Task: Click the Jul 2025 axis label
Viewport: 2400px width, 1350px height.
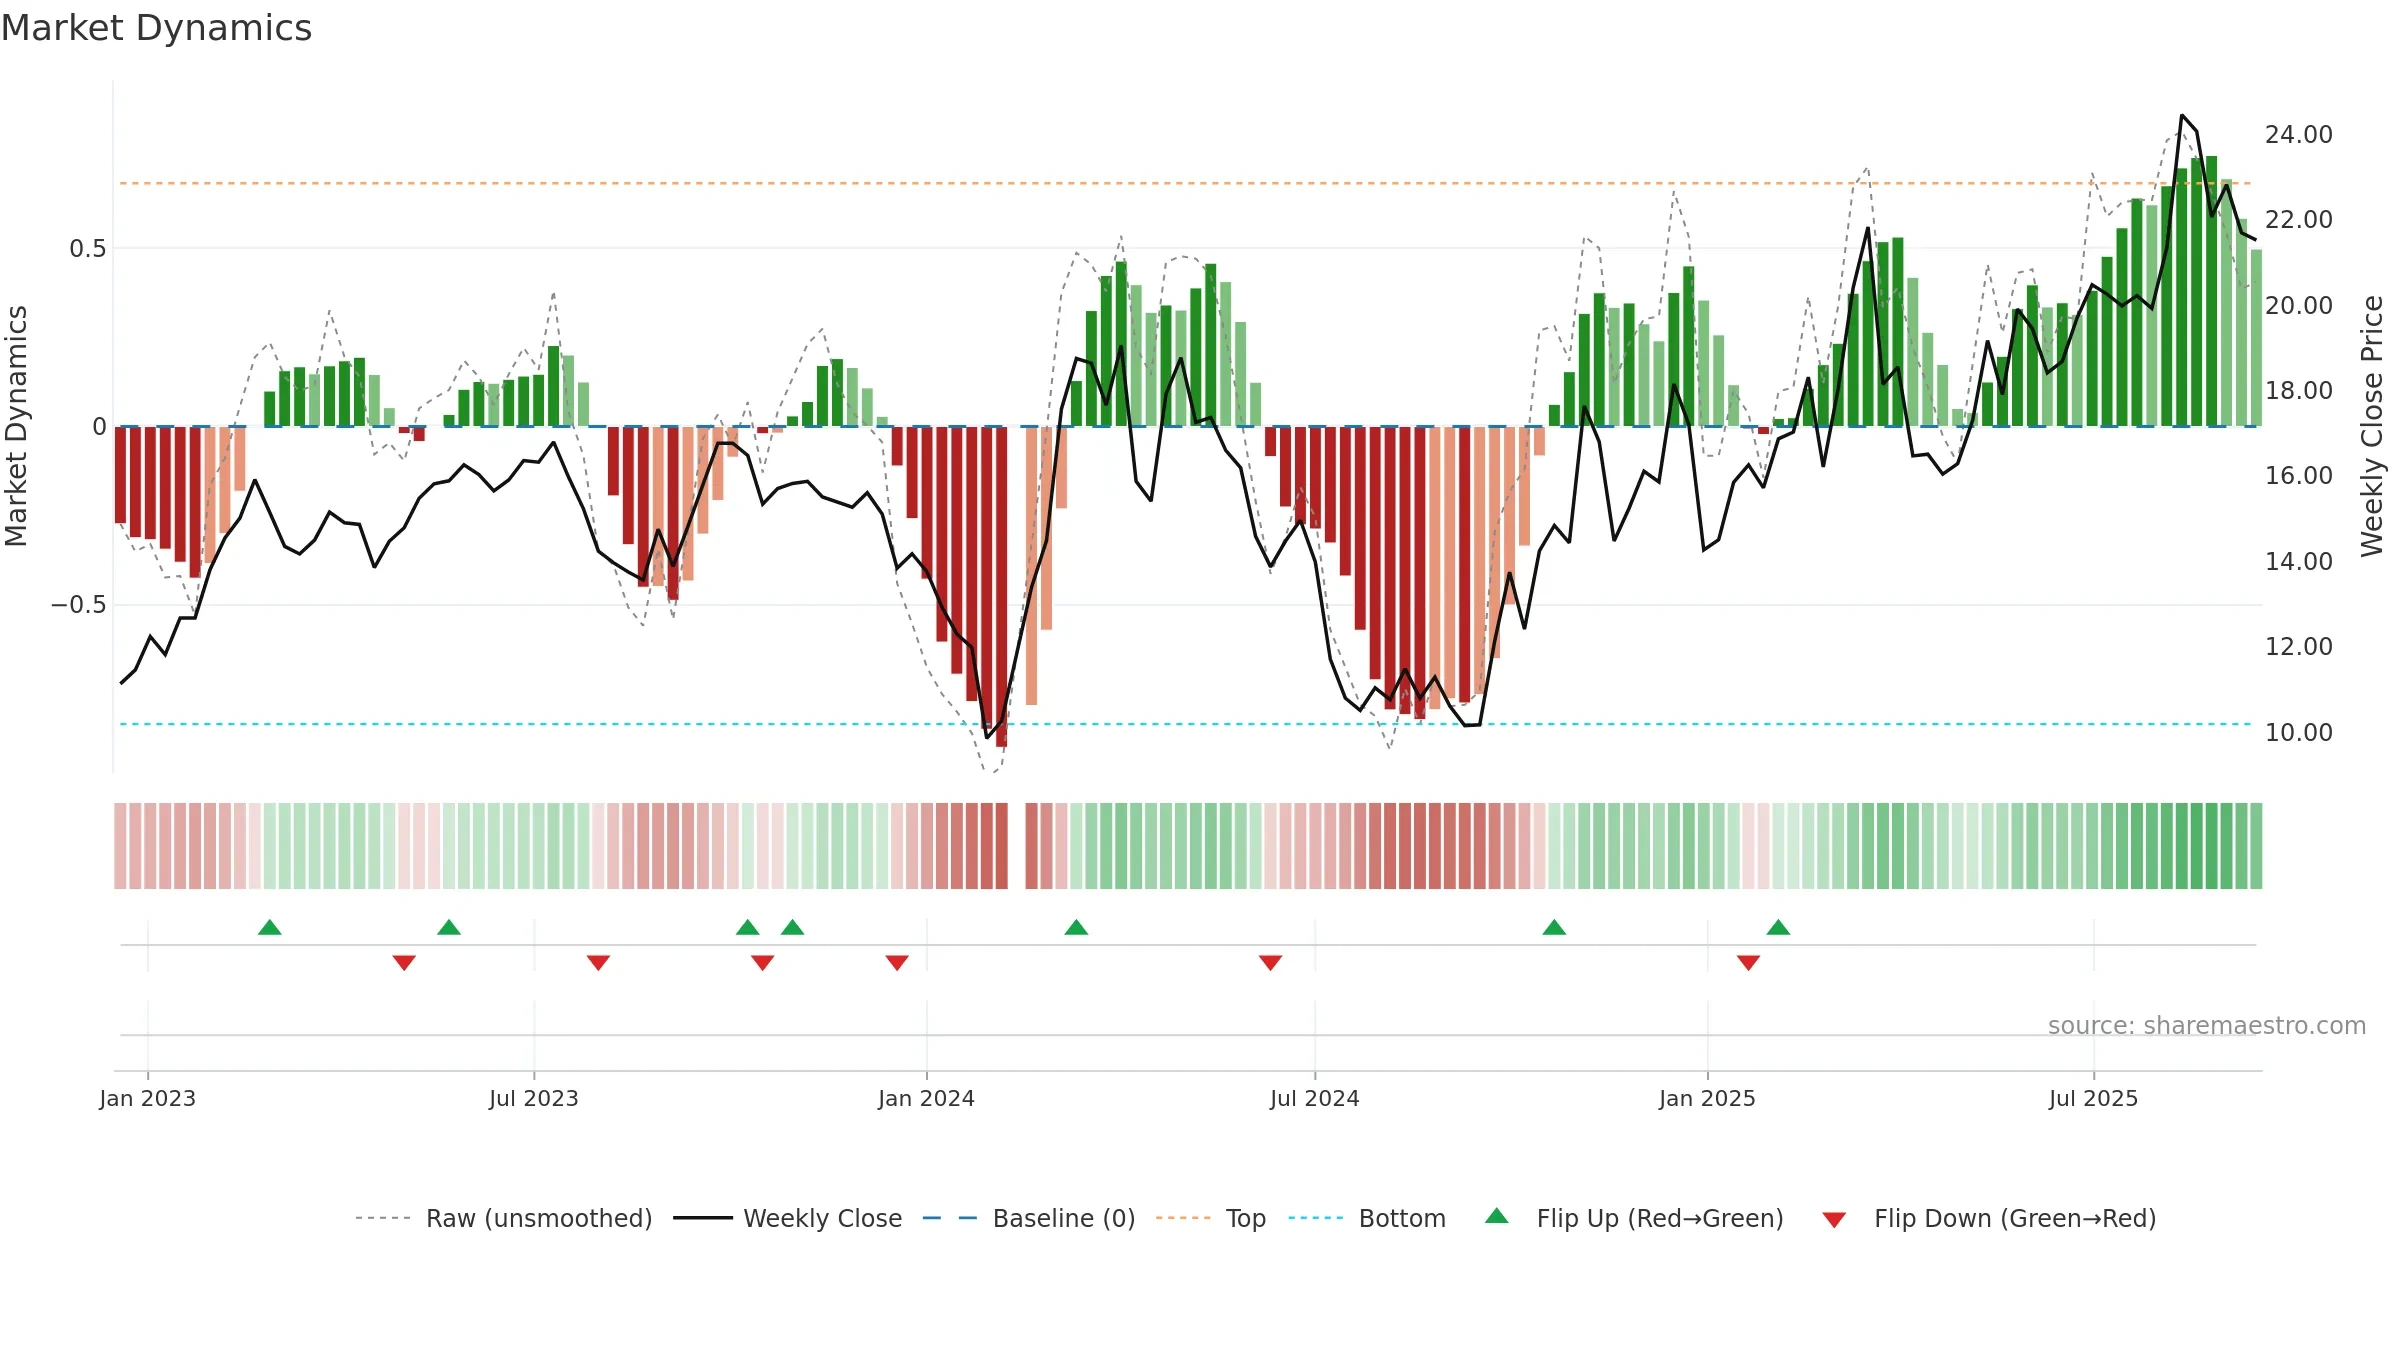Action: pos(2094,1098)
